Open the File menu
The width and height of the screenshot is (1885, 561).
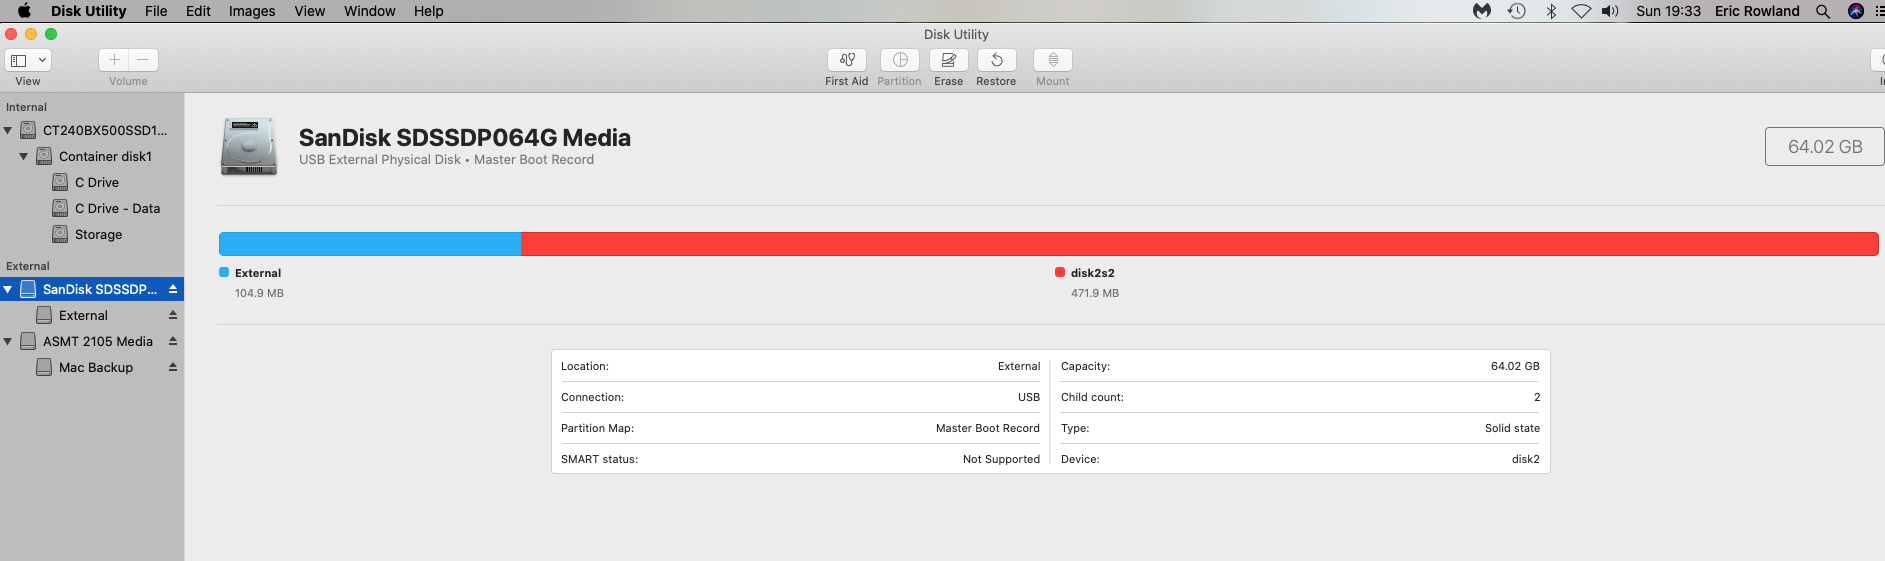[156, 11]
